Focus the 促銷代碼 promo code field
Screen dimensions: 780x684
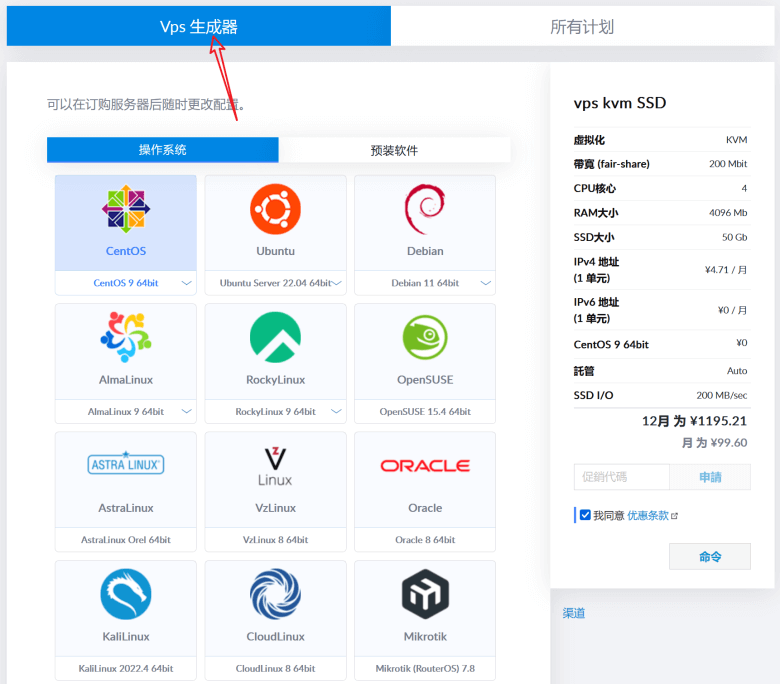pos(621,477)
